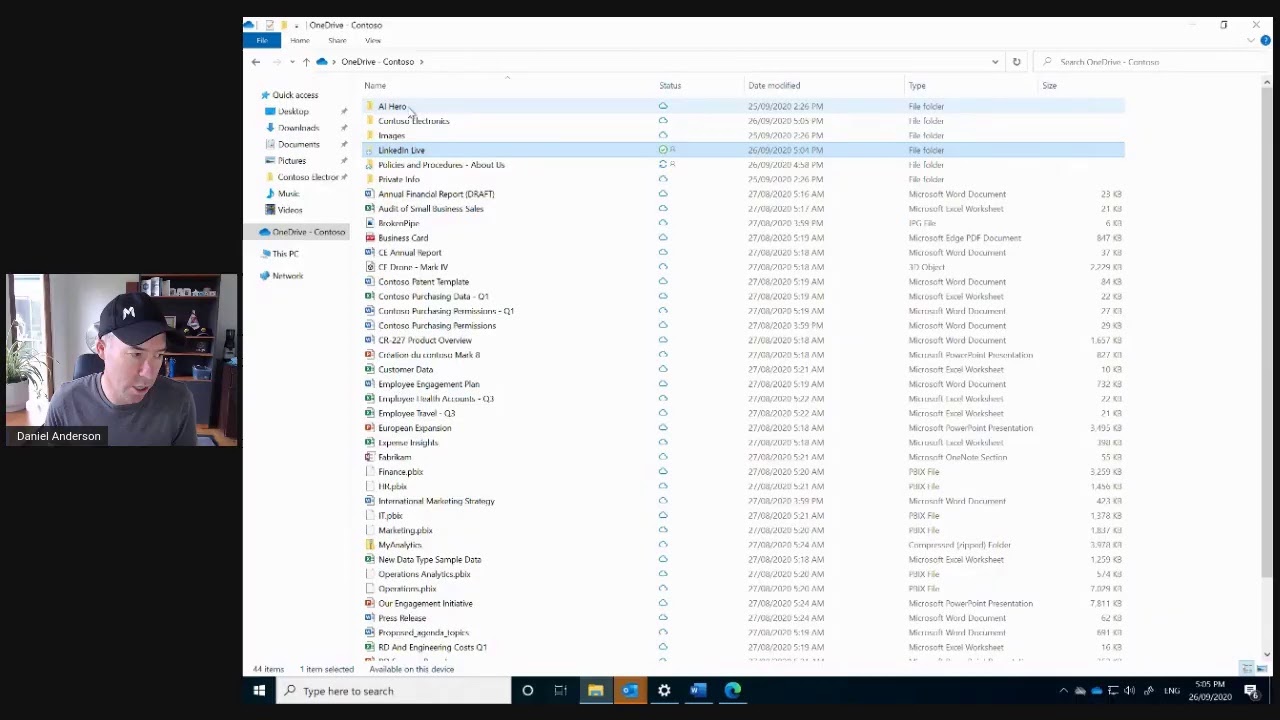Launch Microsoft Edge from the taskbar

733,691
